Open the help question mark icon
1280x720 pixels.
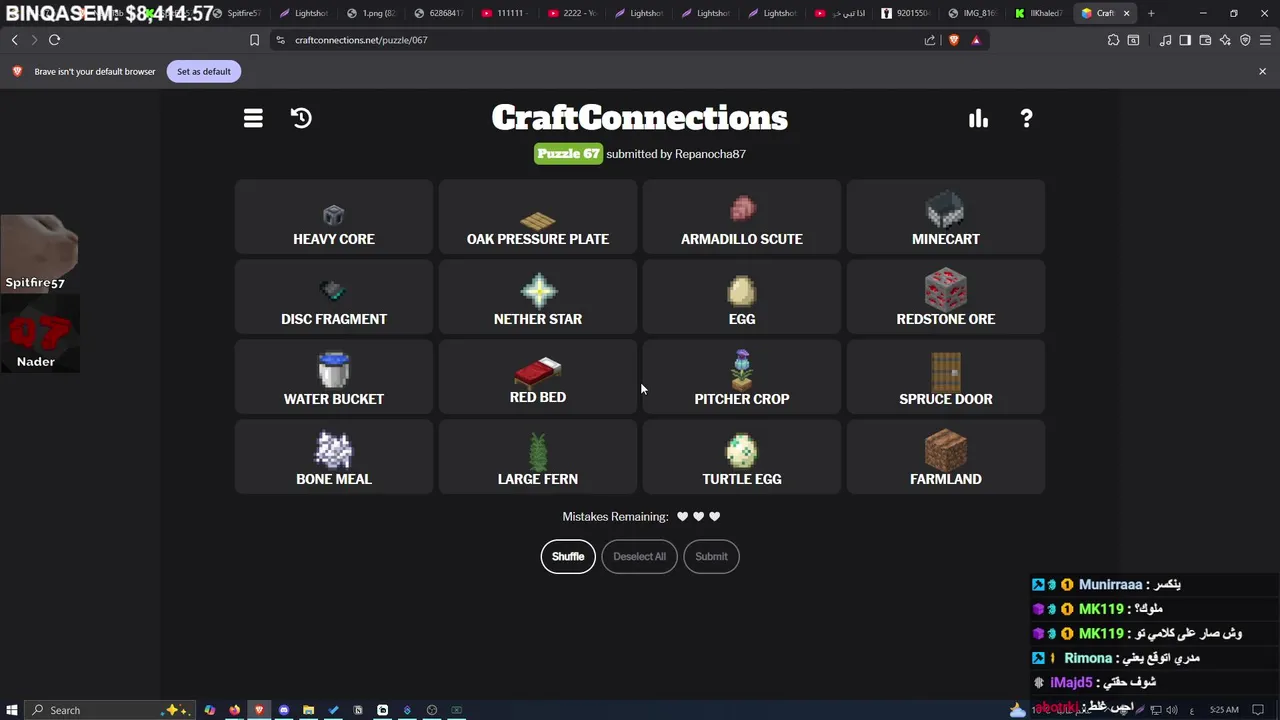1026,118
